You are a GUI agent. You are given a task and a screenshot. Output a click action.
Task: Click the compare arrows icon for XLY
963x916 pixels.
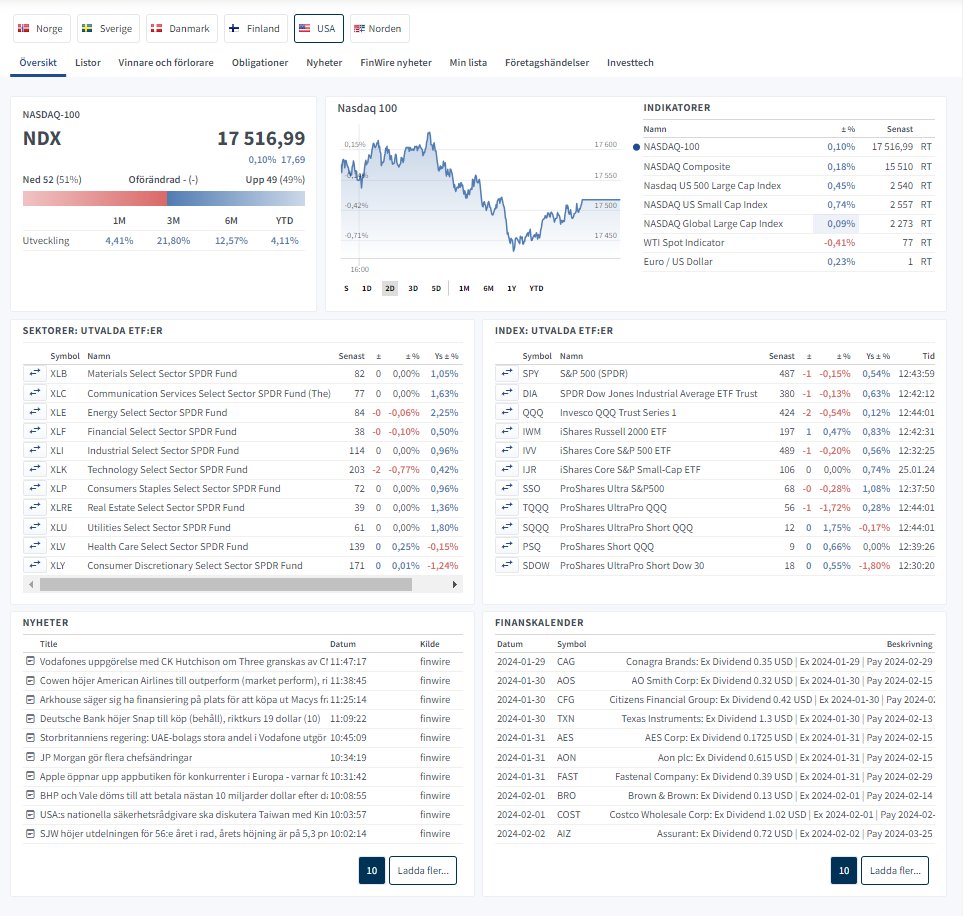[35, 565]
